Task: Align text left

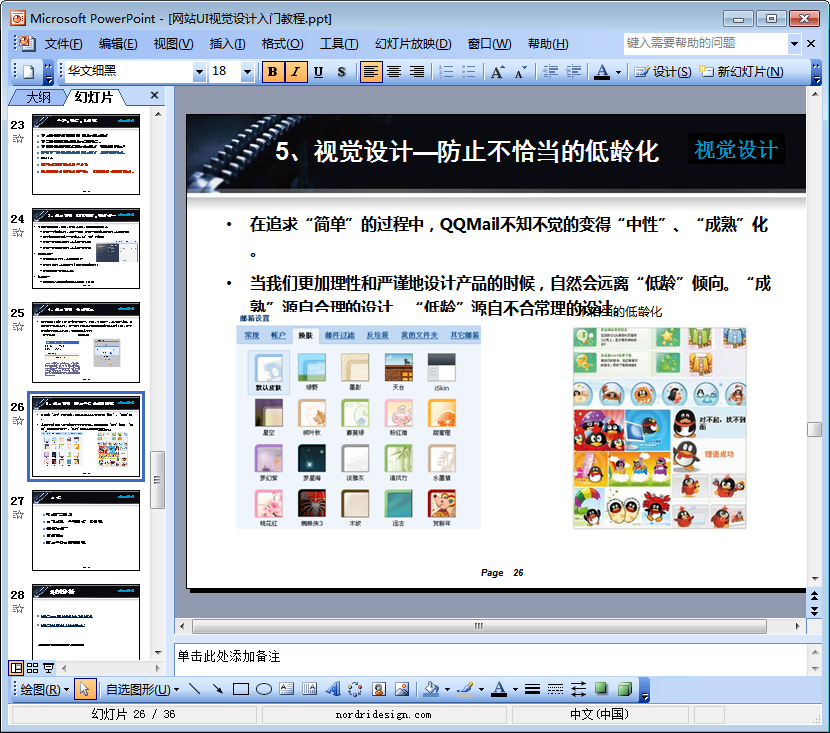Action: tap(371, 71)
